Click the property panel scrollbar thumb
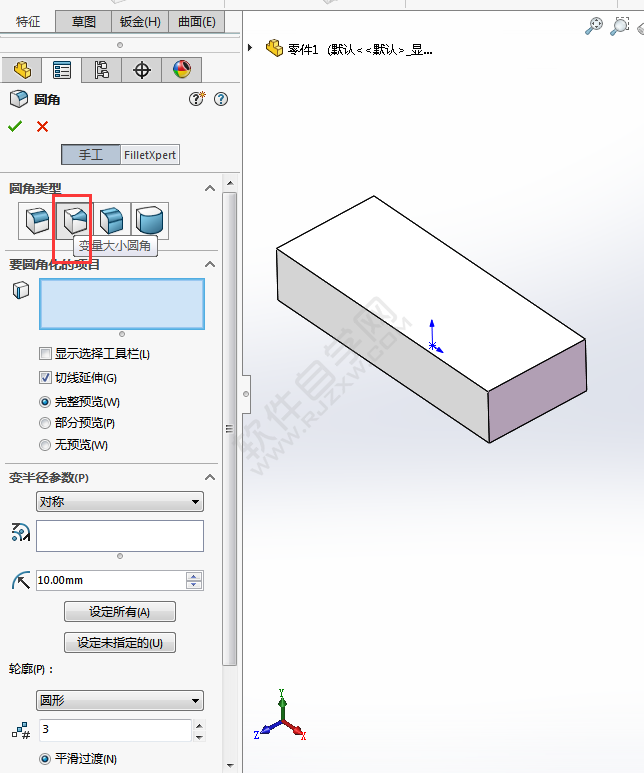This screenshot has height=773, width=644. [230, 428]
